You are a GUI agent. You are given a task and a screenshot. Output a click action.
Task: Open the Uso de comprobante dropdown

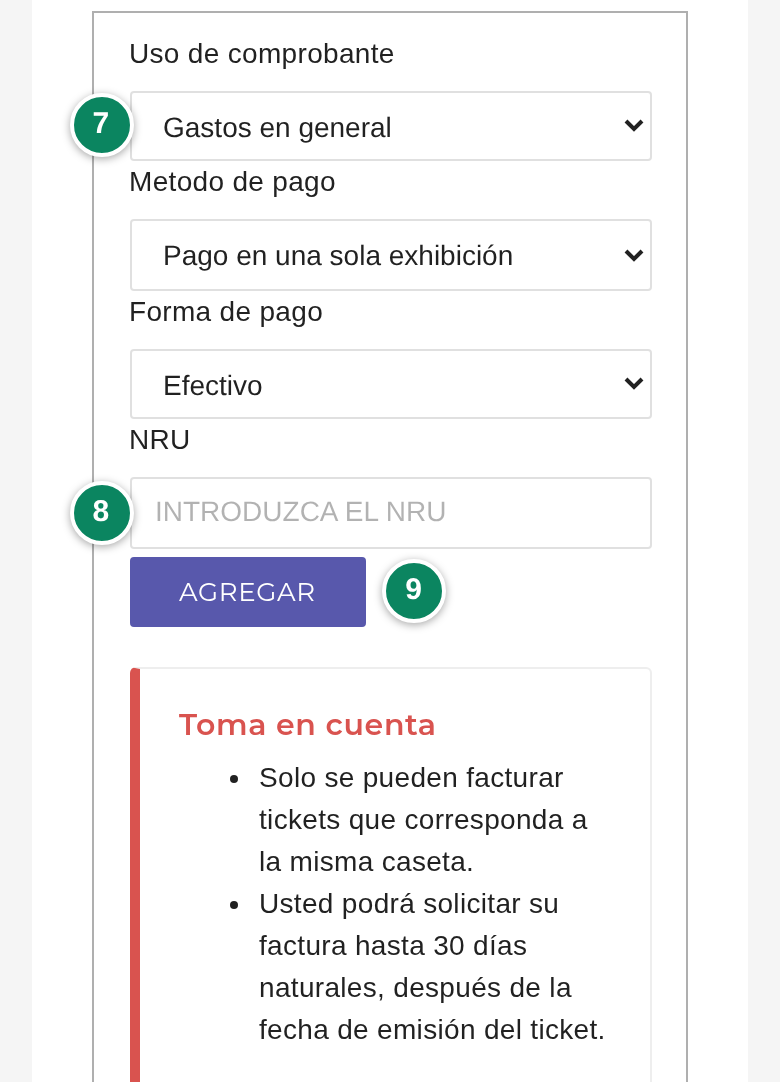391,126
